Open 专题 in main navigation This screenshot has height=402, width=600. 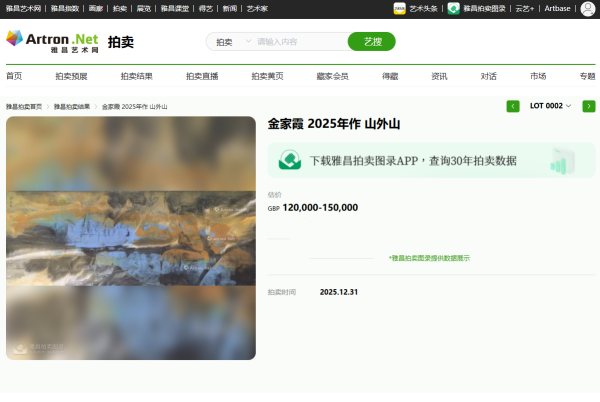point(587,76)
